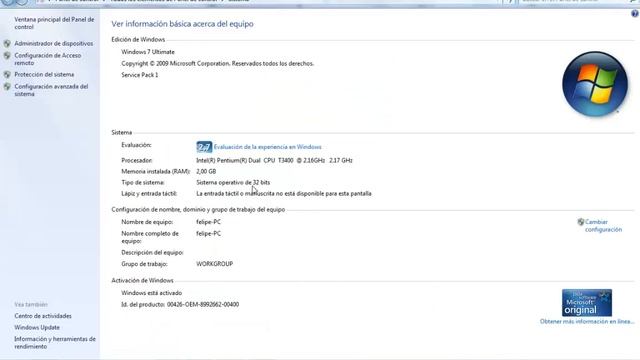Click the Windows 7 logo orb
Image resolution: width=640 pixels, height=360 pixels.
tap(595, 84)
